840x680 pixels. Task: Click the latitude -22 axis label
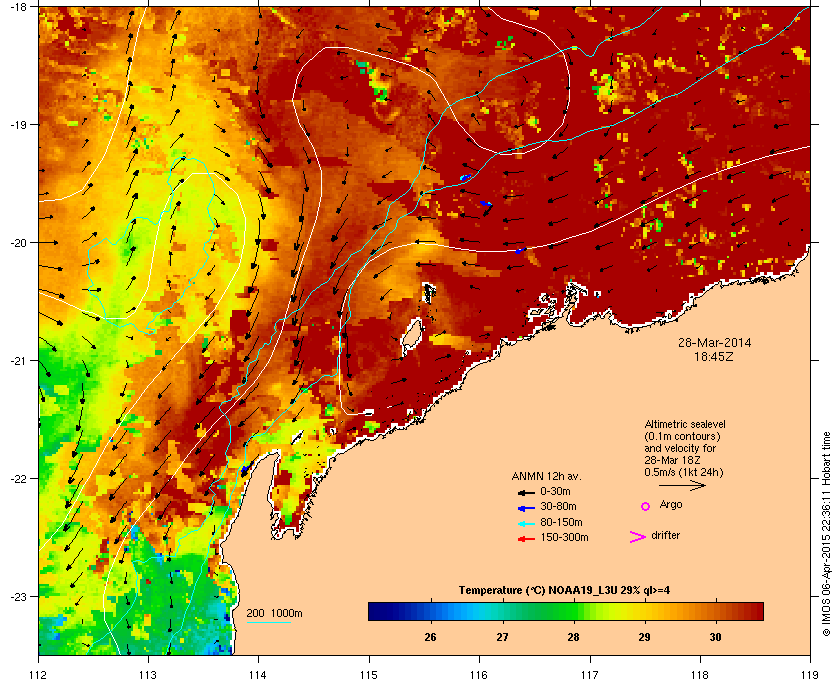[x=18, y=479]
